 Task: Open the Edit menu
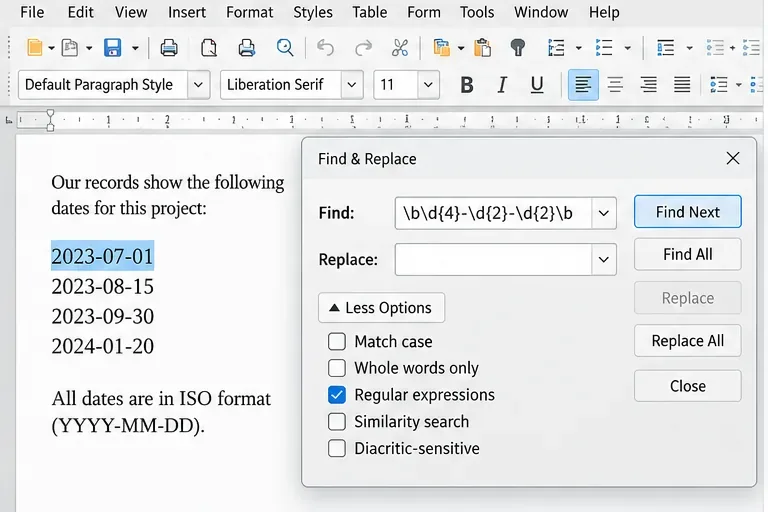tap(80, 12)
